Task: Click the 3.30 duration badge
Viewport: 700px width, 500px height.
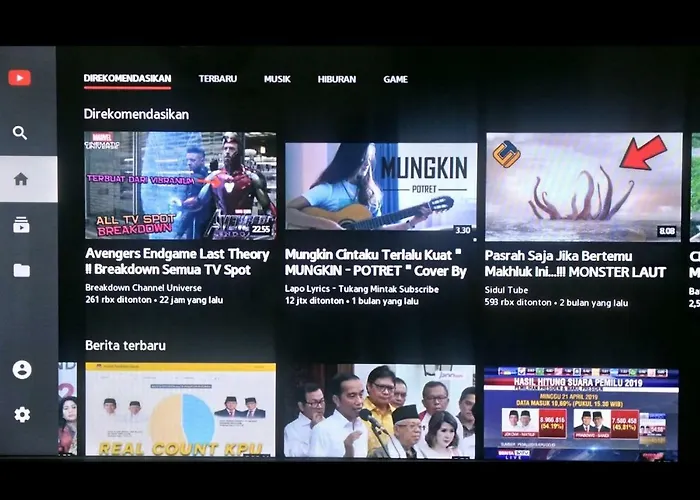Action: [462, 230]
